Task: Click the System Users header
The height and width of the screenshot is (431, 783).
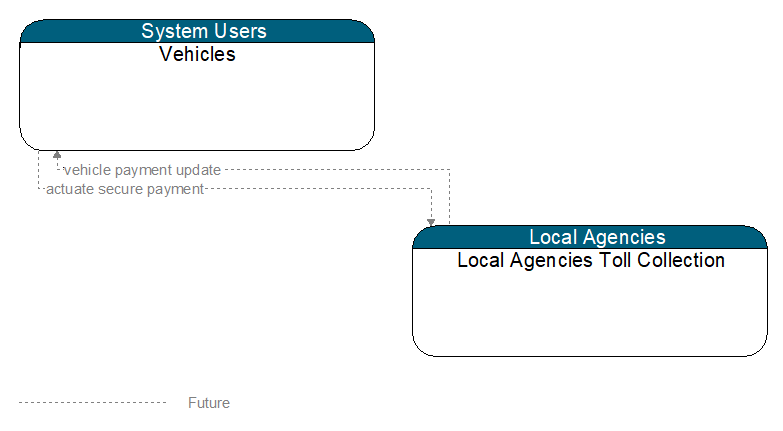Action: coord(197,31)
